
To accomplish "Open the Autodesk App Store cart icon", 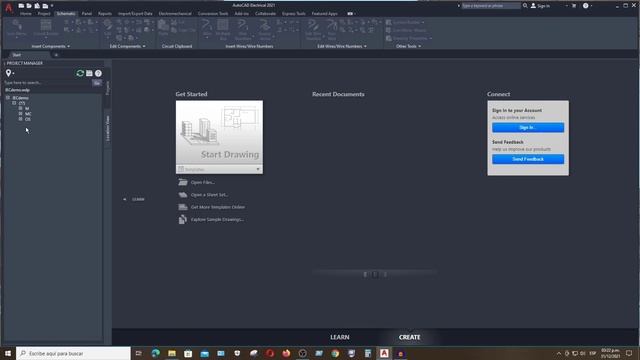I will [x=574, y=6].
